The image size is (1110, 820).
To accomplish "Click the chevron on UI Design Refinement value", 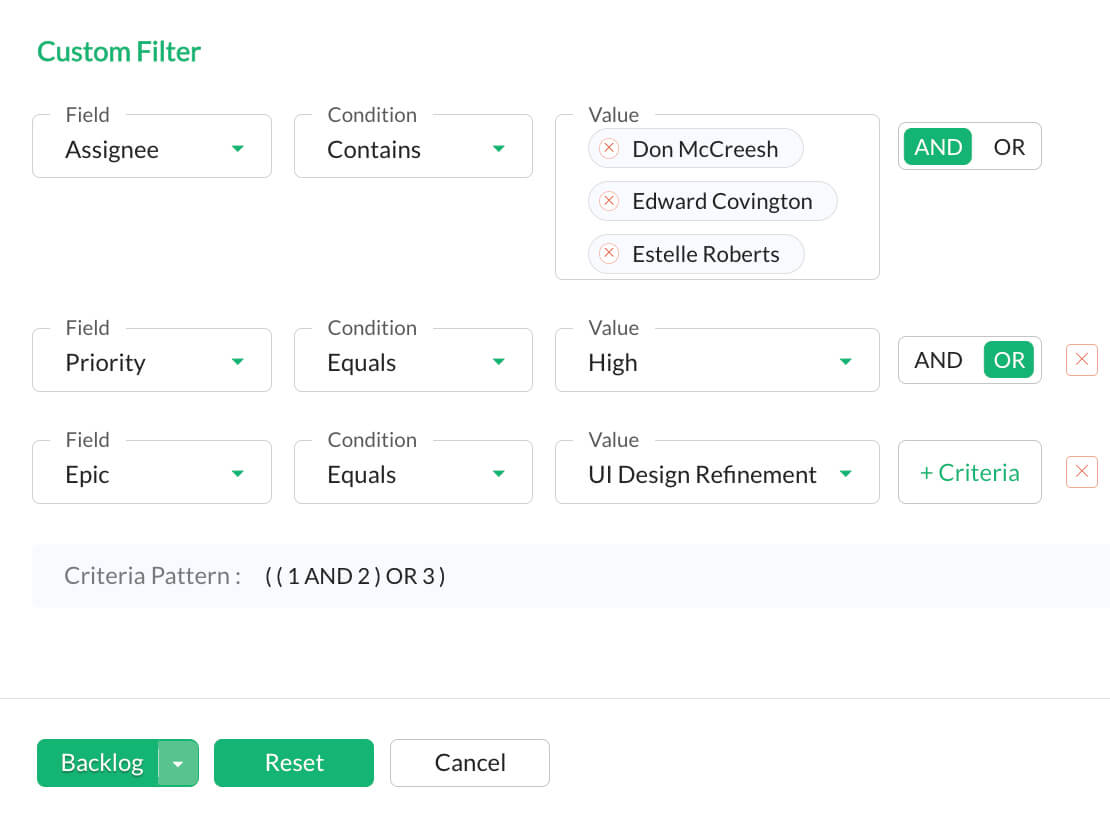I will [847, 474].
